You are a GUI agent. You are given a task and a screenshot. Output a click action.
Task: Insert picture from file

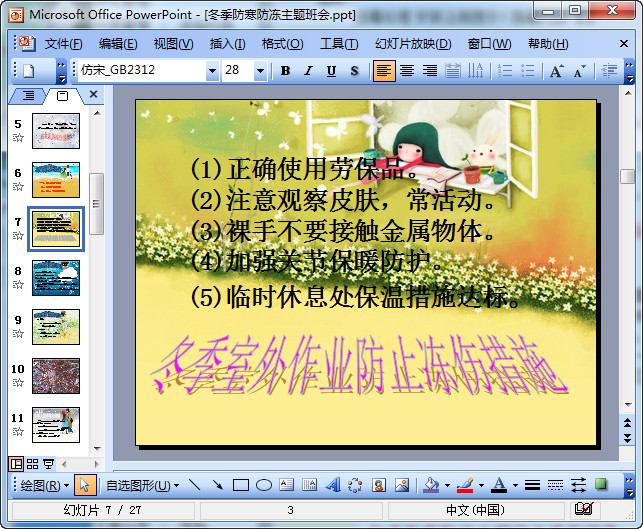coord(402,486)
